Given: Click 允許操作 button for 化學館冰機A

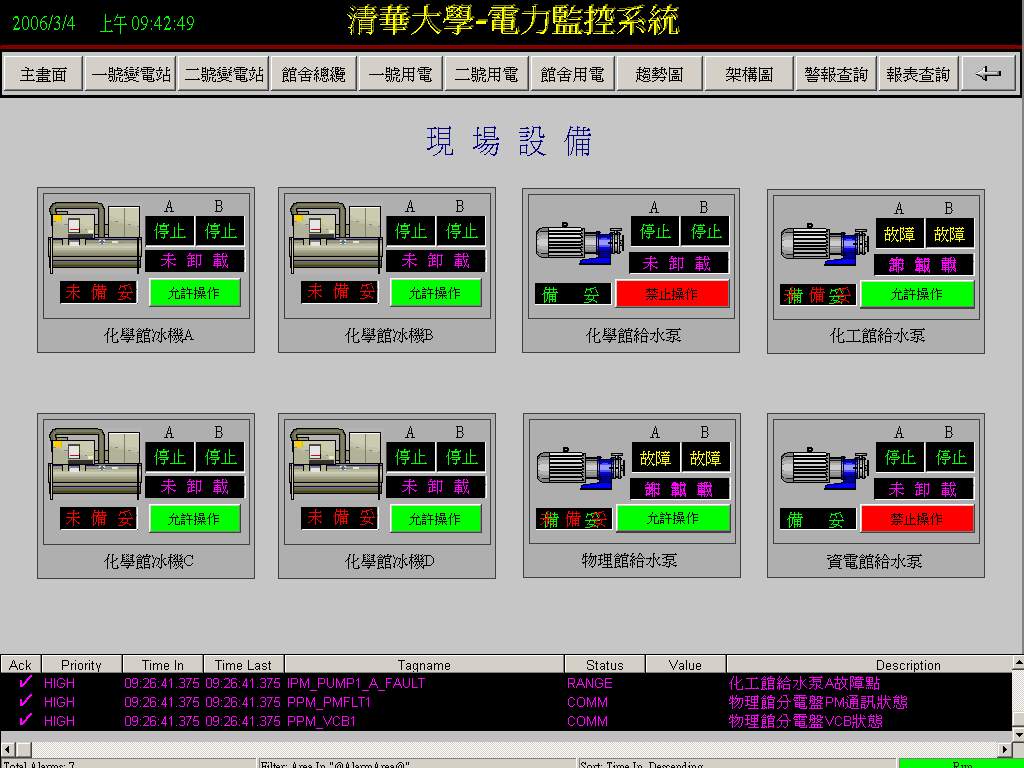Looking at the screenshot, I should (195, 293).
